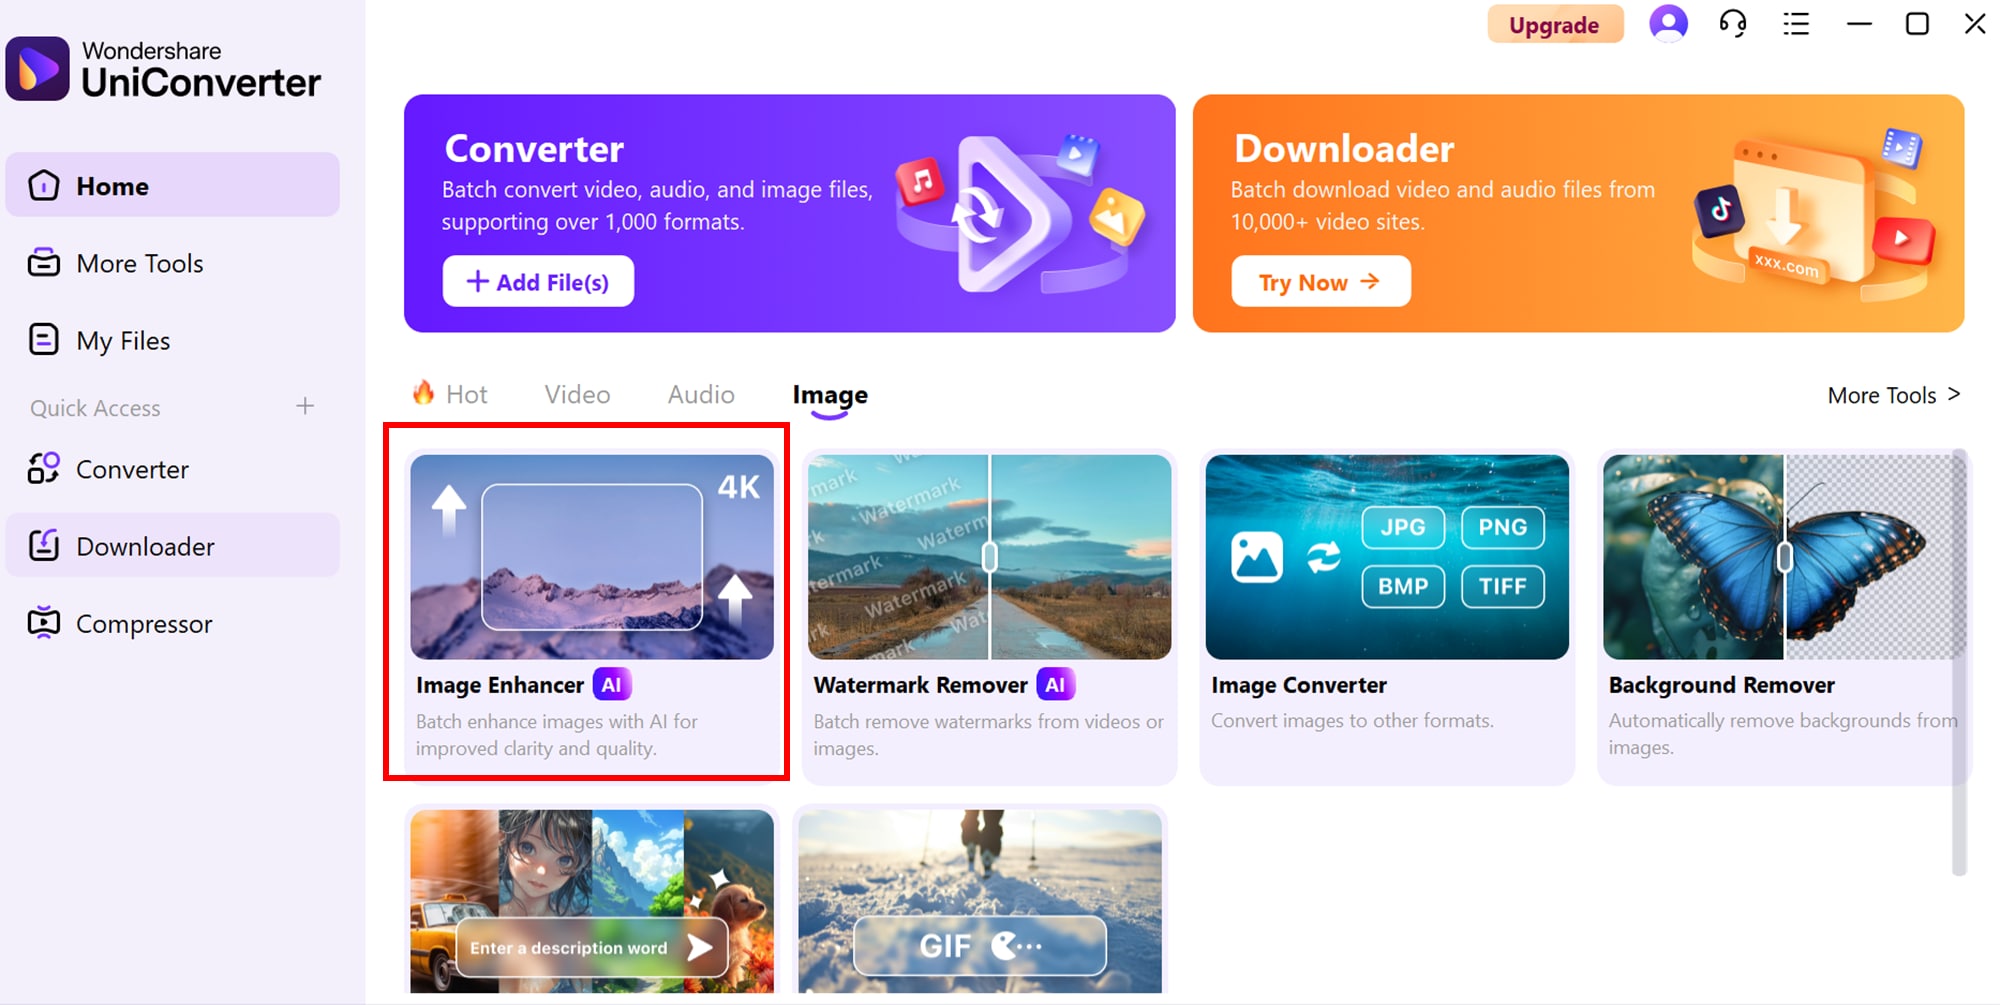Click Add File(s) in Converter banner
2000x1005 pixels.
[538, 281]
